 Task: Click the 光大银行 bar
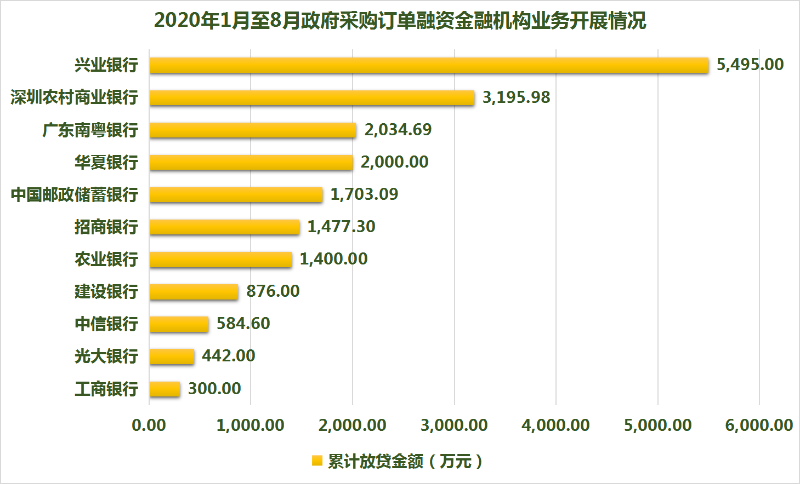pos(172,356)
